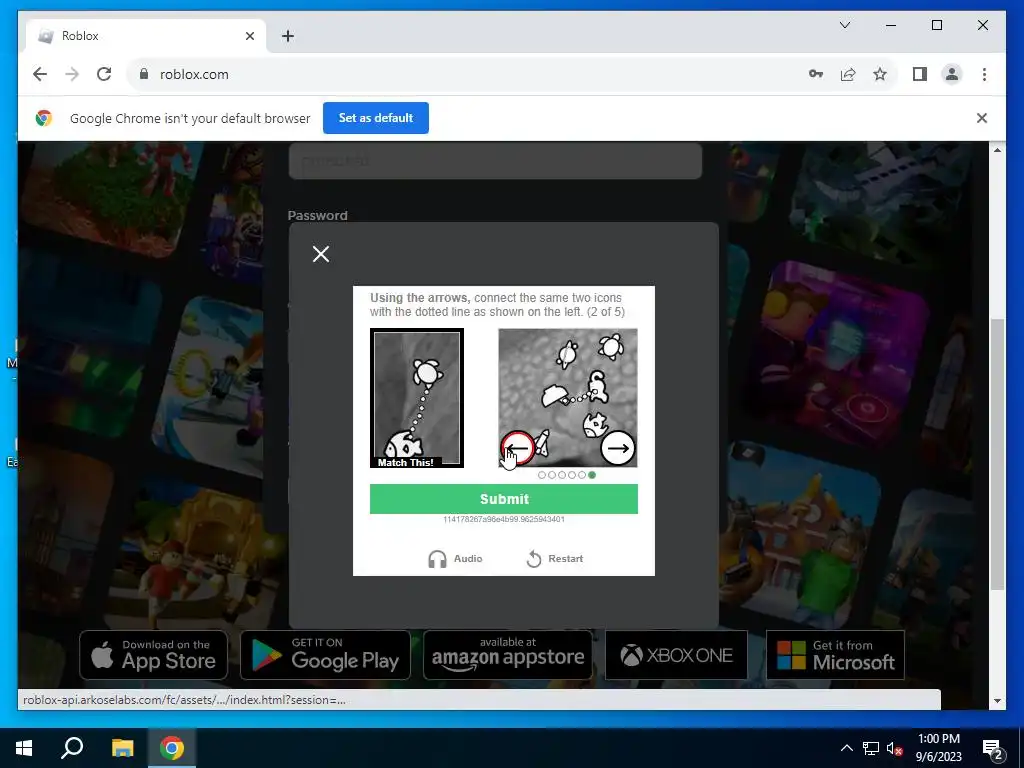Go back to the previous page

(40, 74)
